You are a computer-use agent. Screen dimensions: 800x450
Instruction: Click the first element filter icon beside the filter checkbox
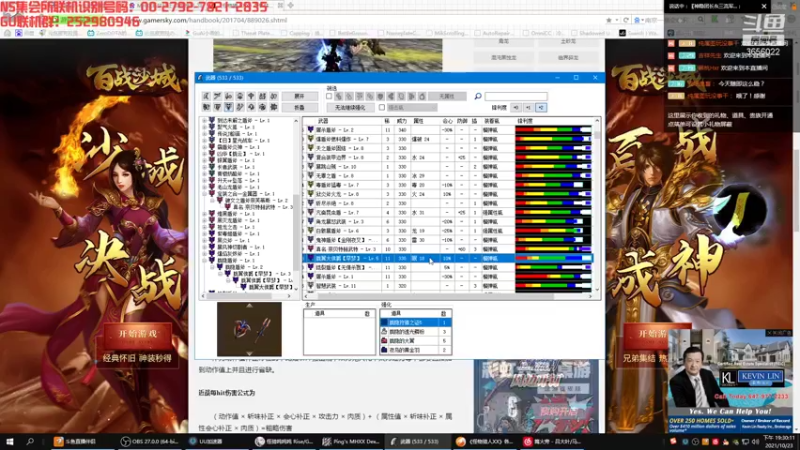point(339,96)
